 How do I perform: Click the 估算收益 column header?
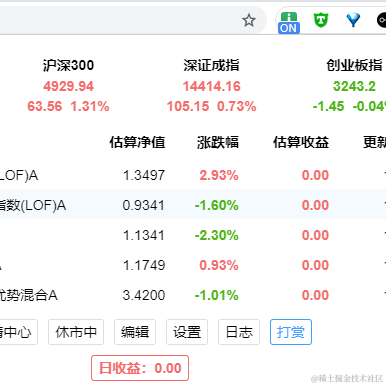click(301, 142)
